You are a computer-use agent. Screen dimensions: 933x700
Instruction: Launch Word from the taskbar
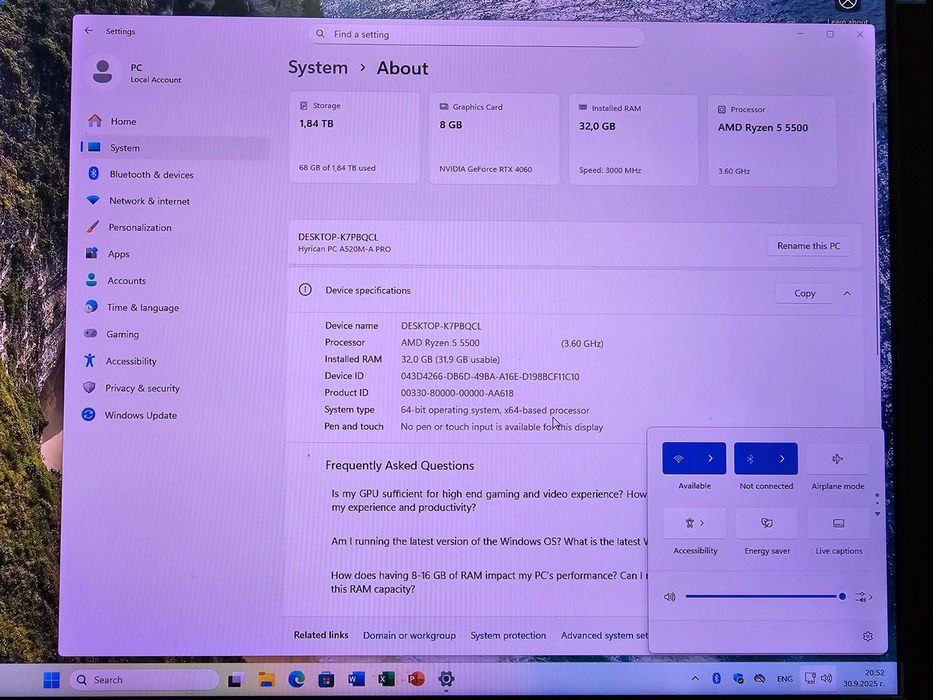[x=356, y=679]
